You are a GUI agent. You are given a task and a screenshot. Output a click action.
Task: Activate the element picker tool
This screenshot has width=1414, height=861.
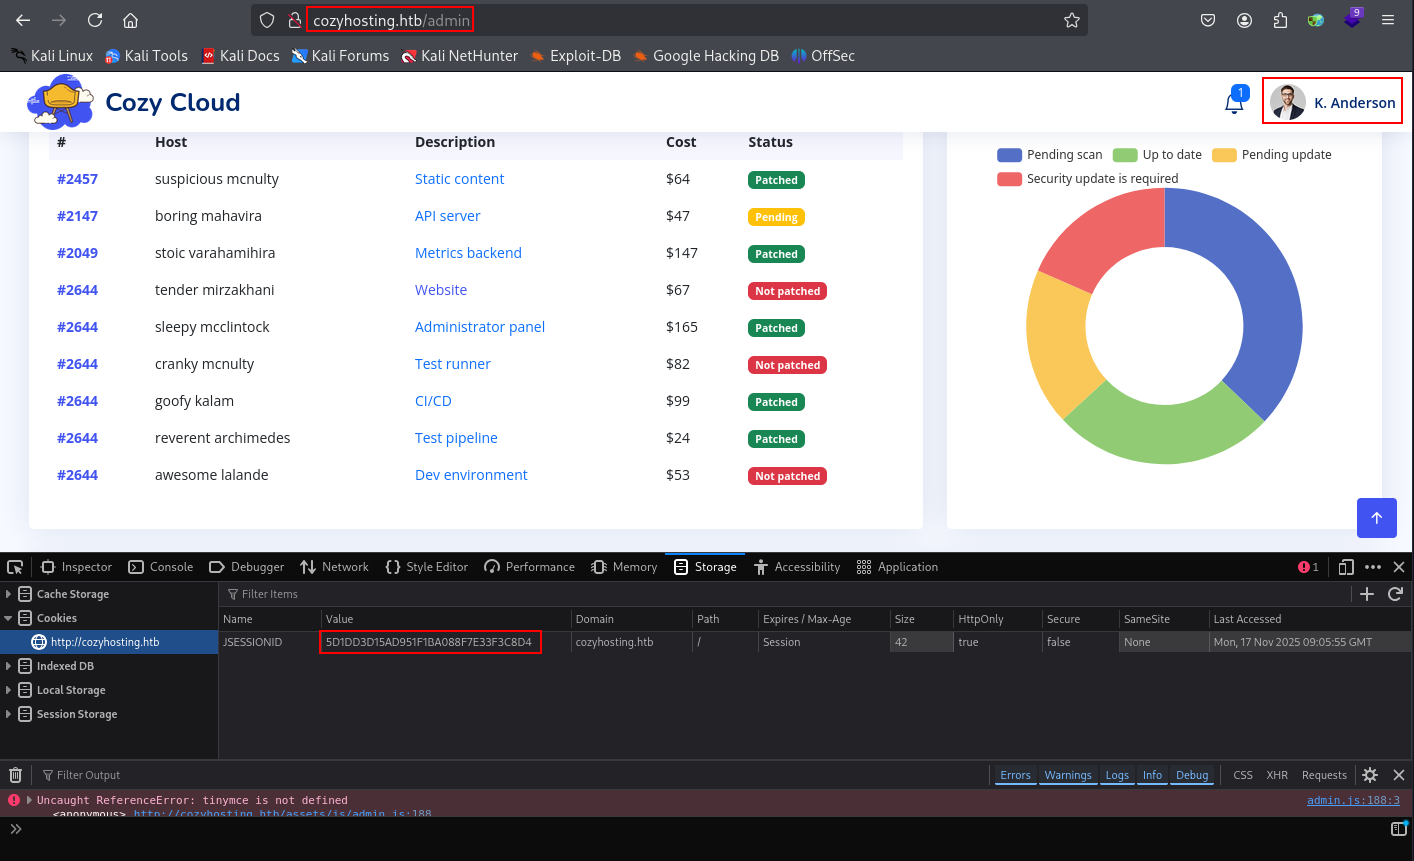(x=15, y=567)
